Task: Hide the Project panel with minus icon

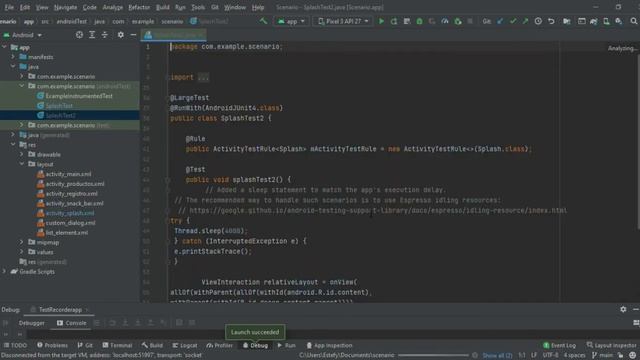Action: [133, 35]
